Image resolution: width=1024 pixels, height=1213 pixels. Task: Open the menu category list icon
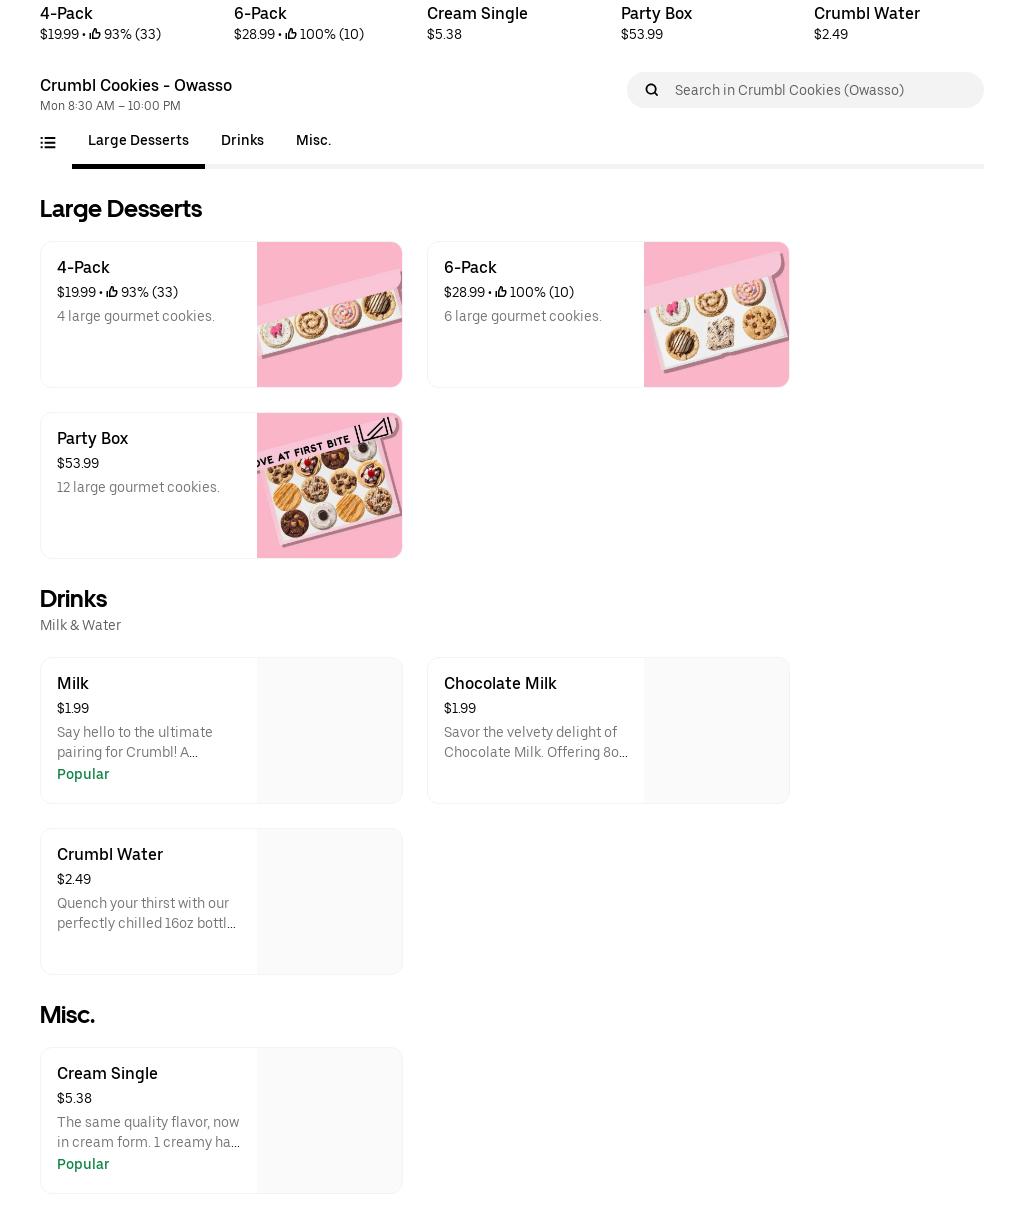[48, 143]
